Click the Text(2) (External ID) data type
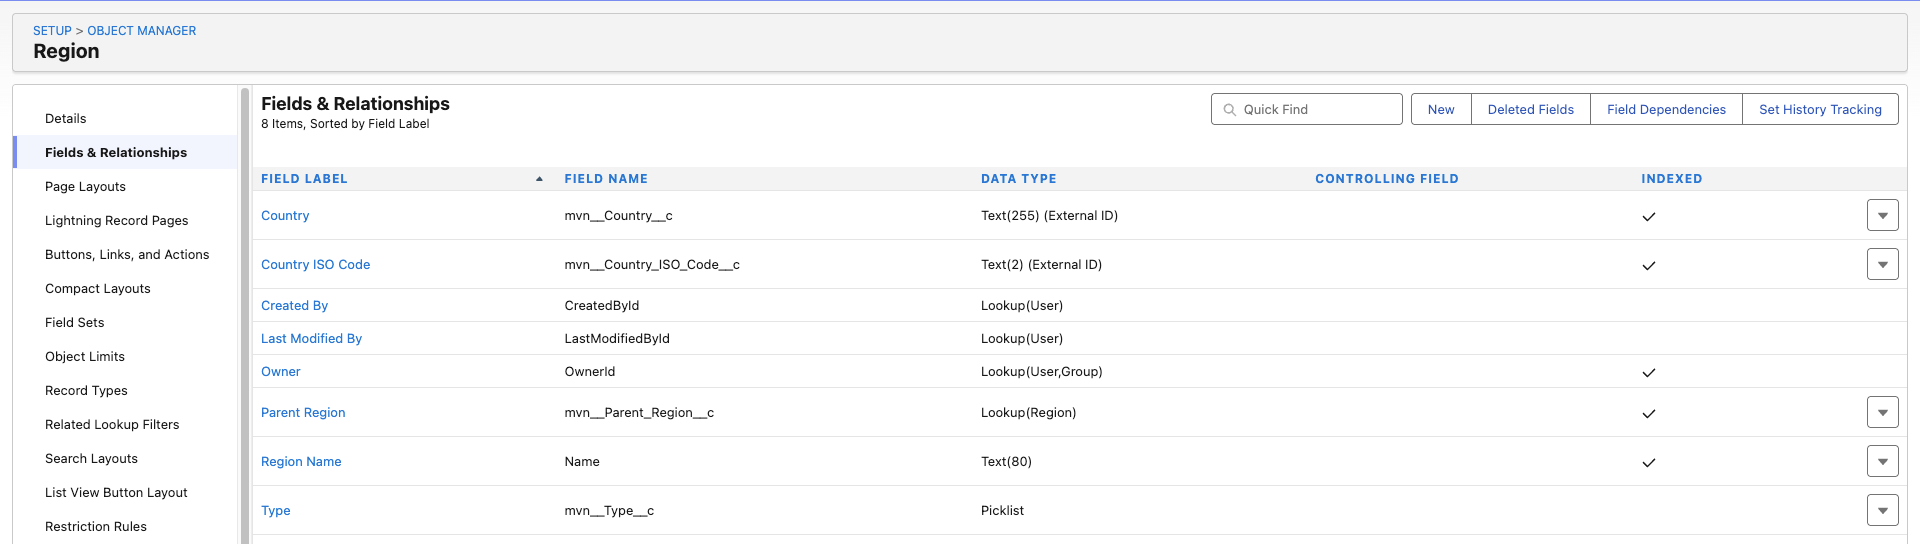 (x=1041, y=264)
